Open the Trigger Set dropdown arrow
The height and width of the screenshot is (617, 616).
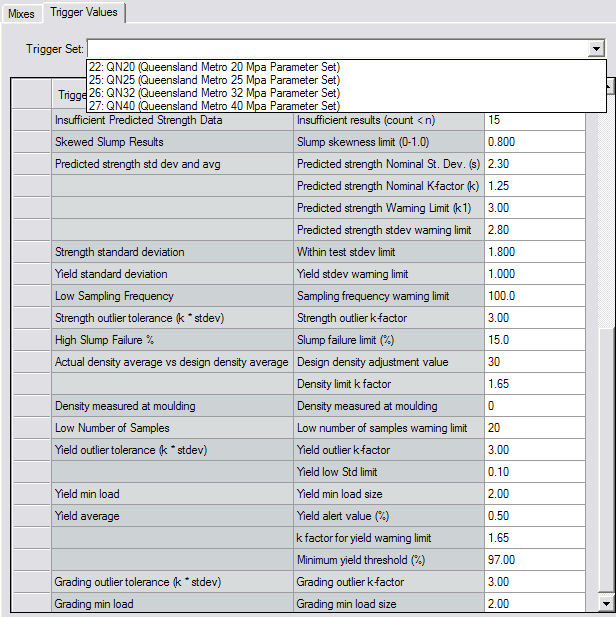click(596, 48)
